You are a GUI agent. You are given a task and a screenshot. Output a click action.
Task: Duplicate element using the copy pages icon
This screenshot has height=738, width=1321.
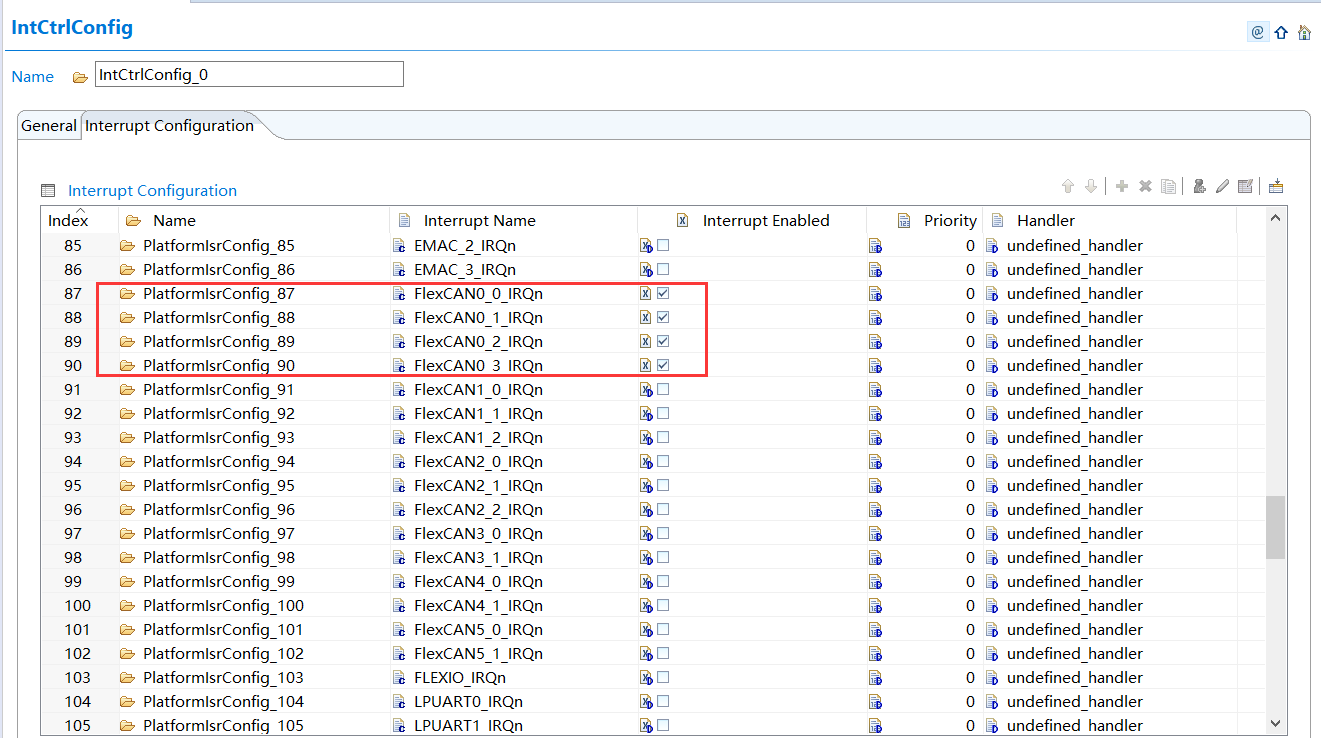point(1168,186)
